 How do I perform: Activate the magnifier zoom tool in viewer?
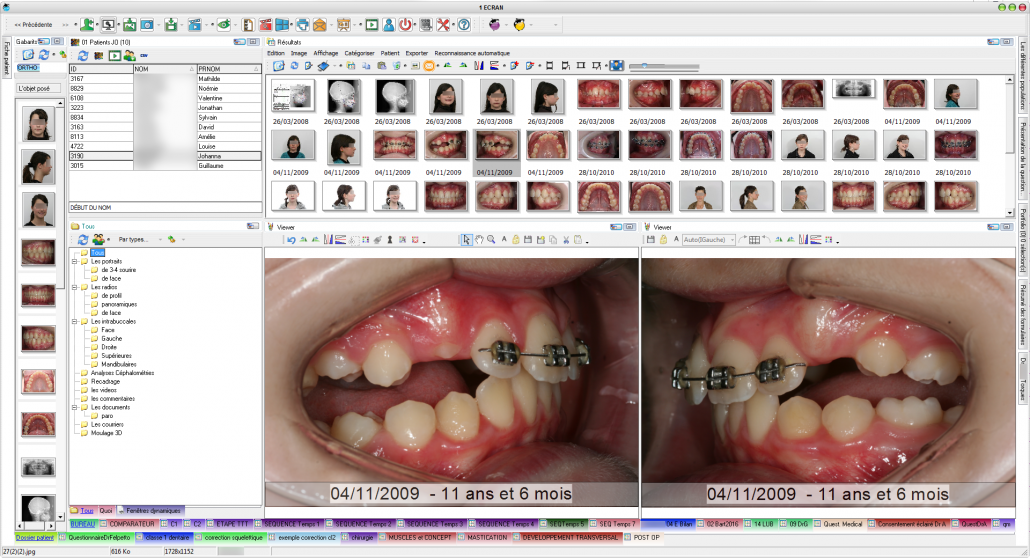pos(491,240)
